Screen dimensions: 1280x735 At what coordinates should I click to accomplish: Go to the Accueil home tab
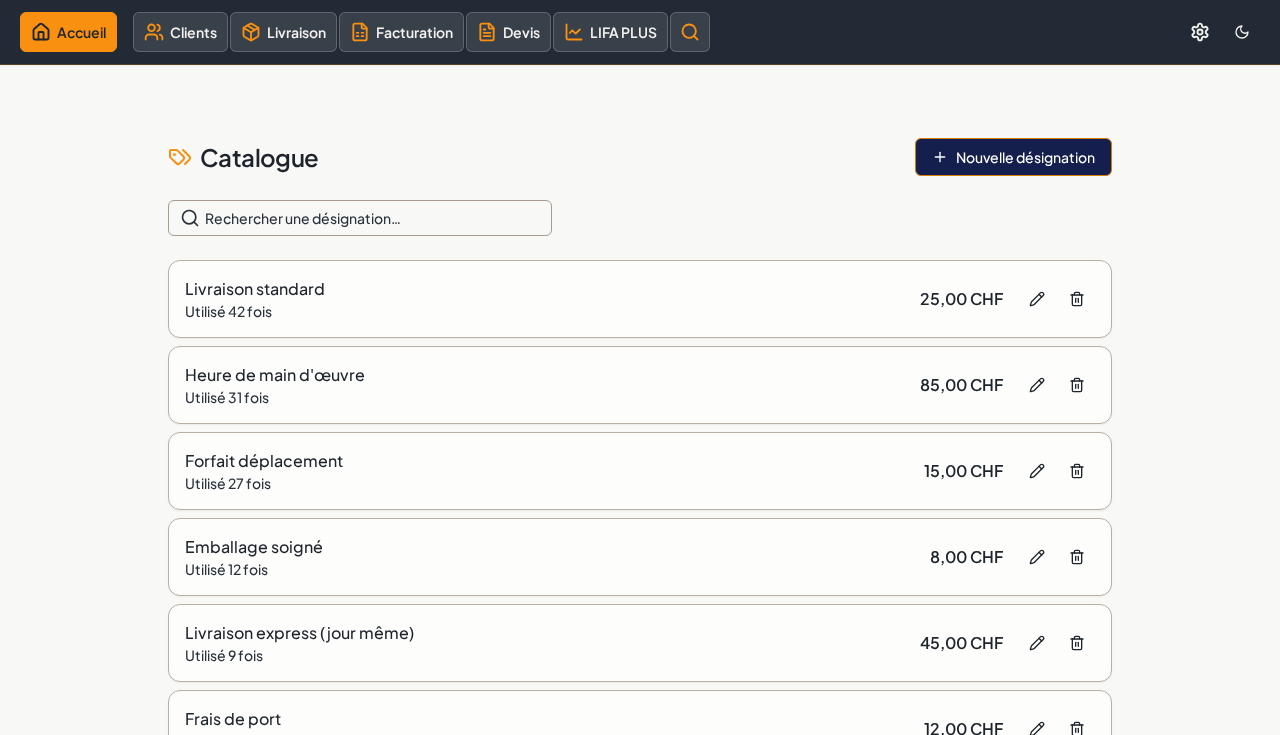tap(68, 32)
